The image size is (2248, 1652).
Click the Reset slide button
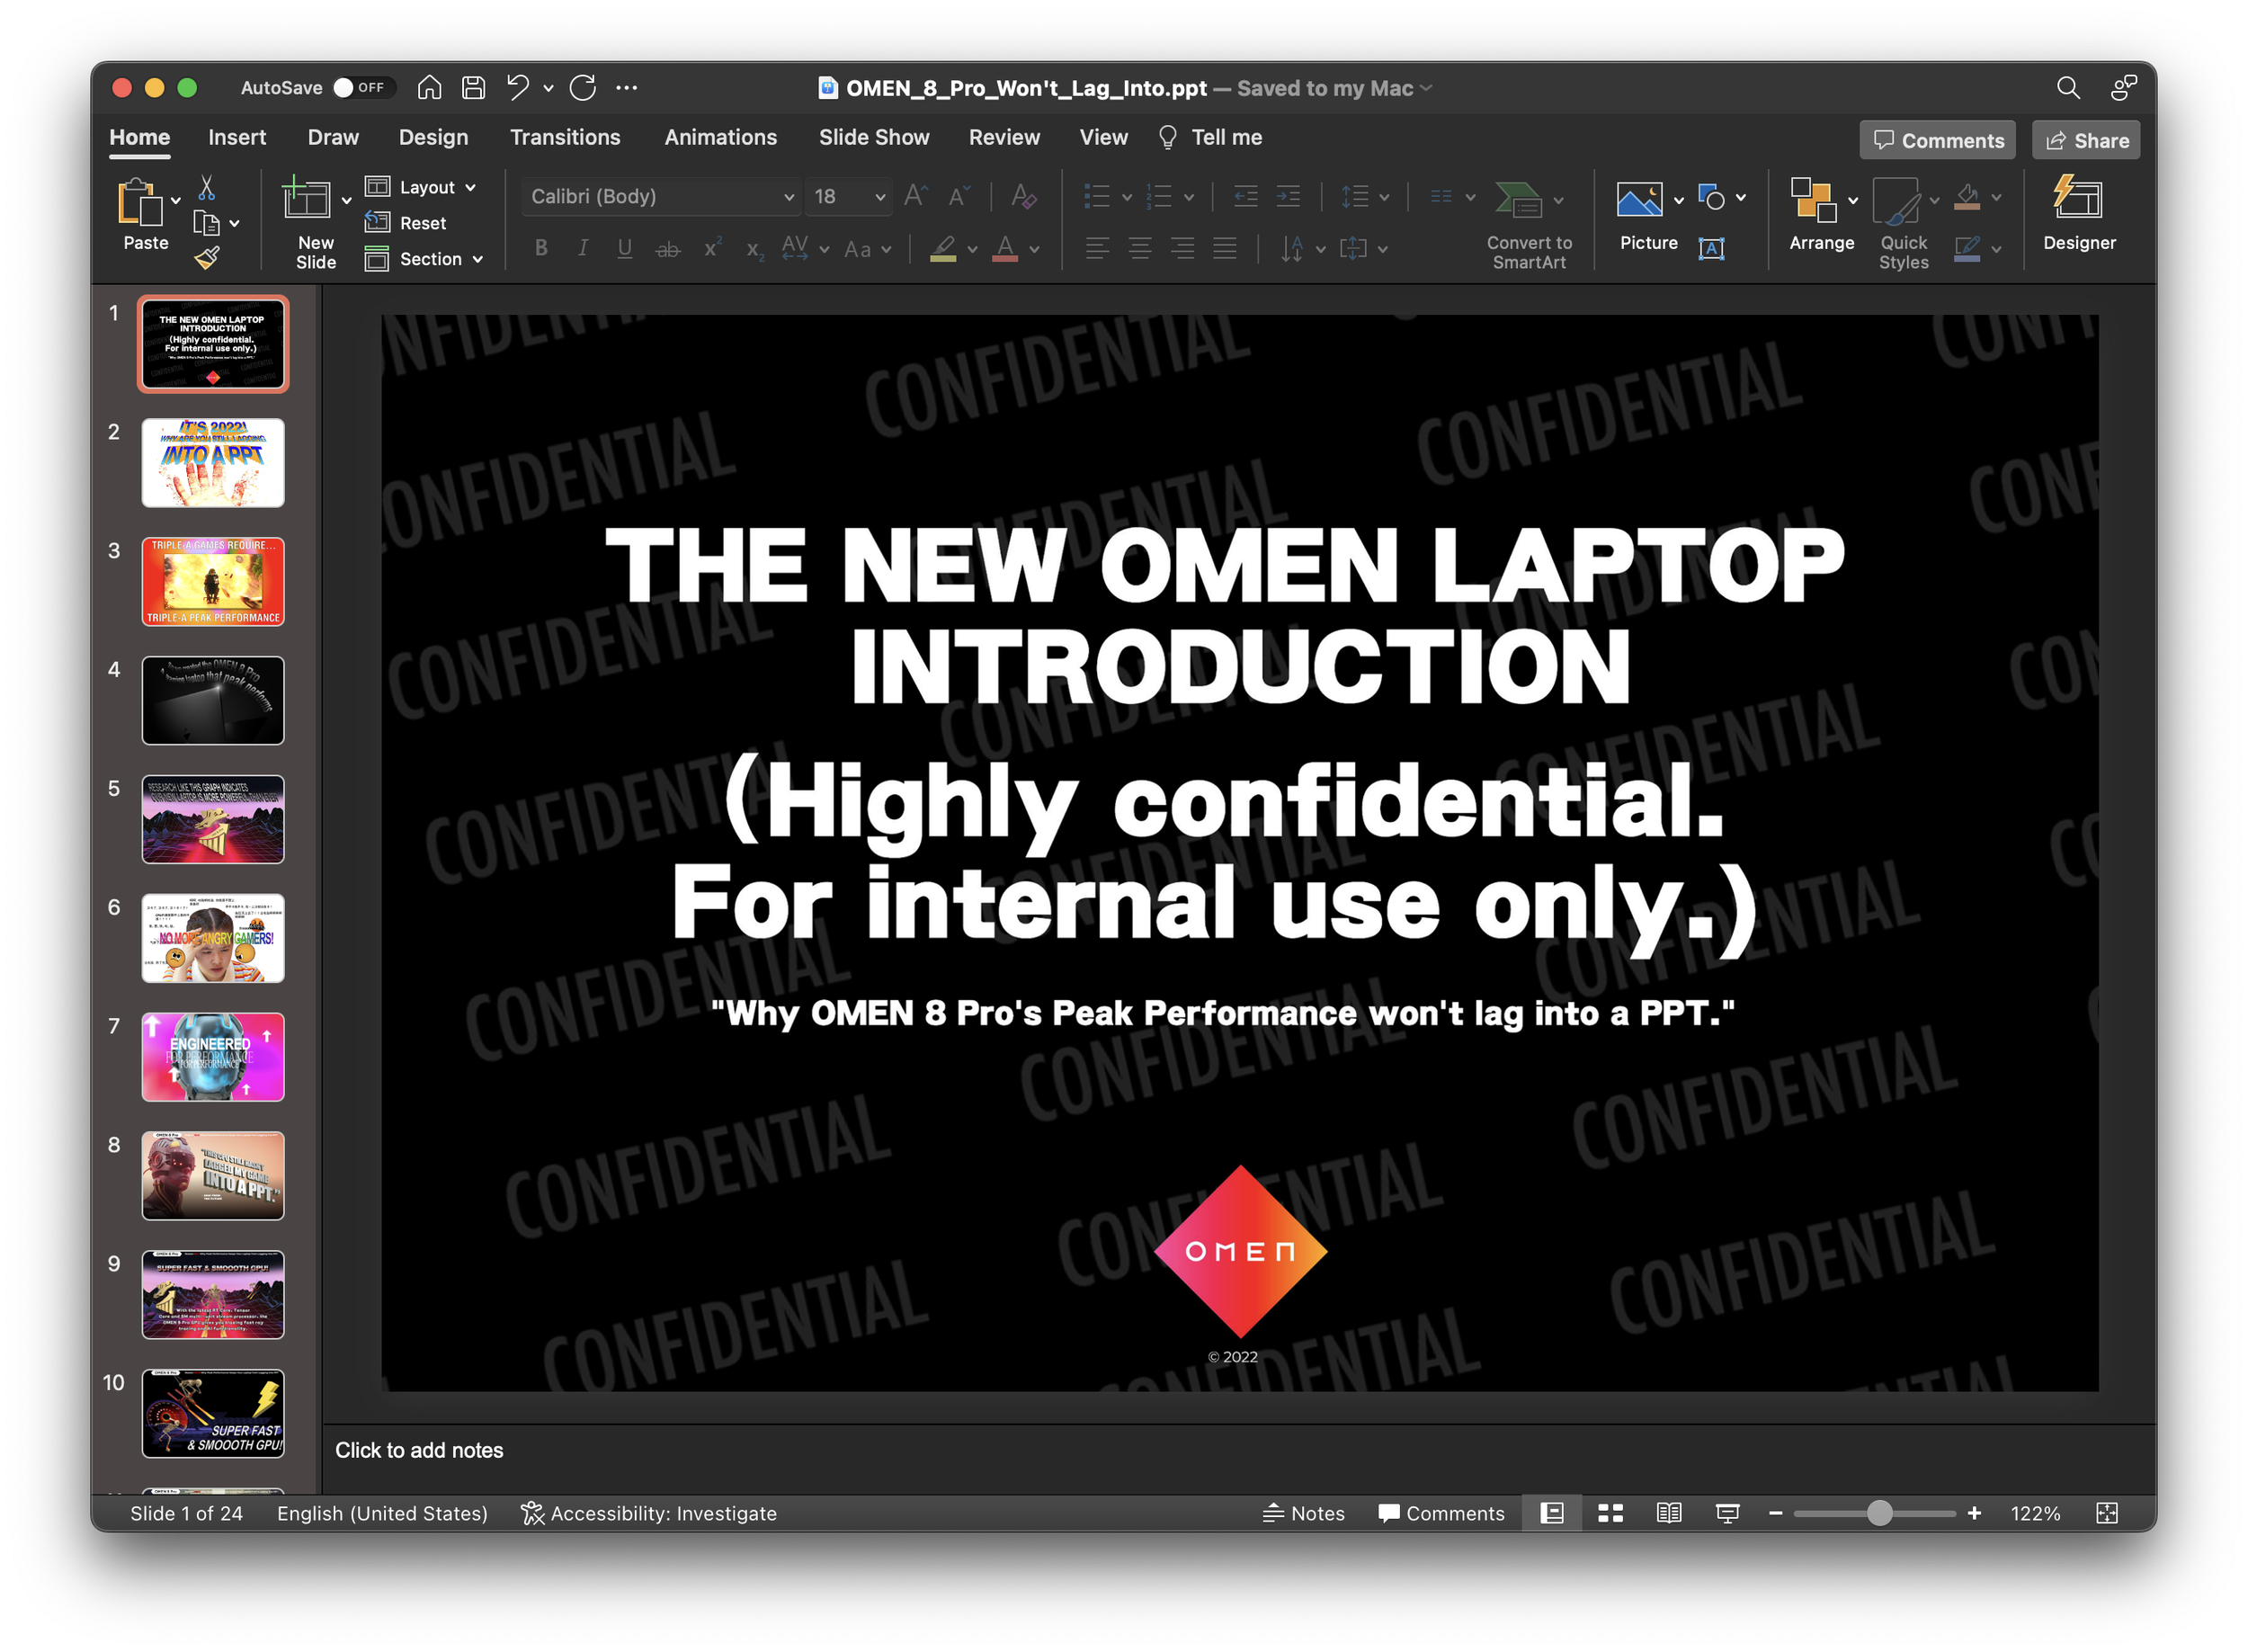point(407,223)
